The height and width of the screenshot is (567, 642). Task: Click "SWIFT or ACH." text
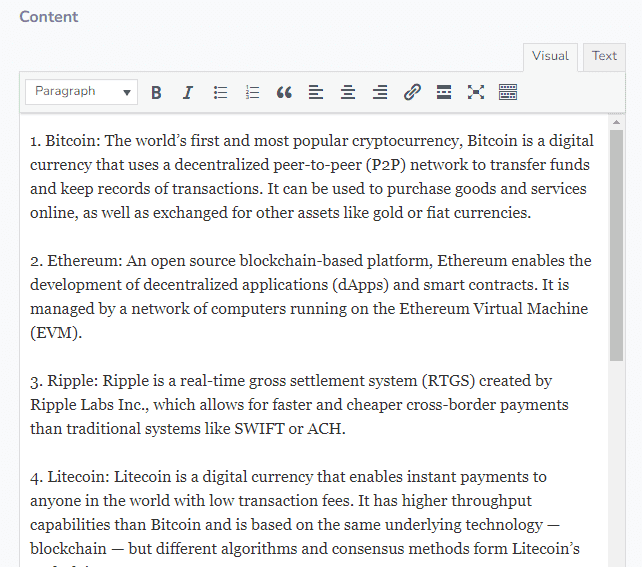289,429
